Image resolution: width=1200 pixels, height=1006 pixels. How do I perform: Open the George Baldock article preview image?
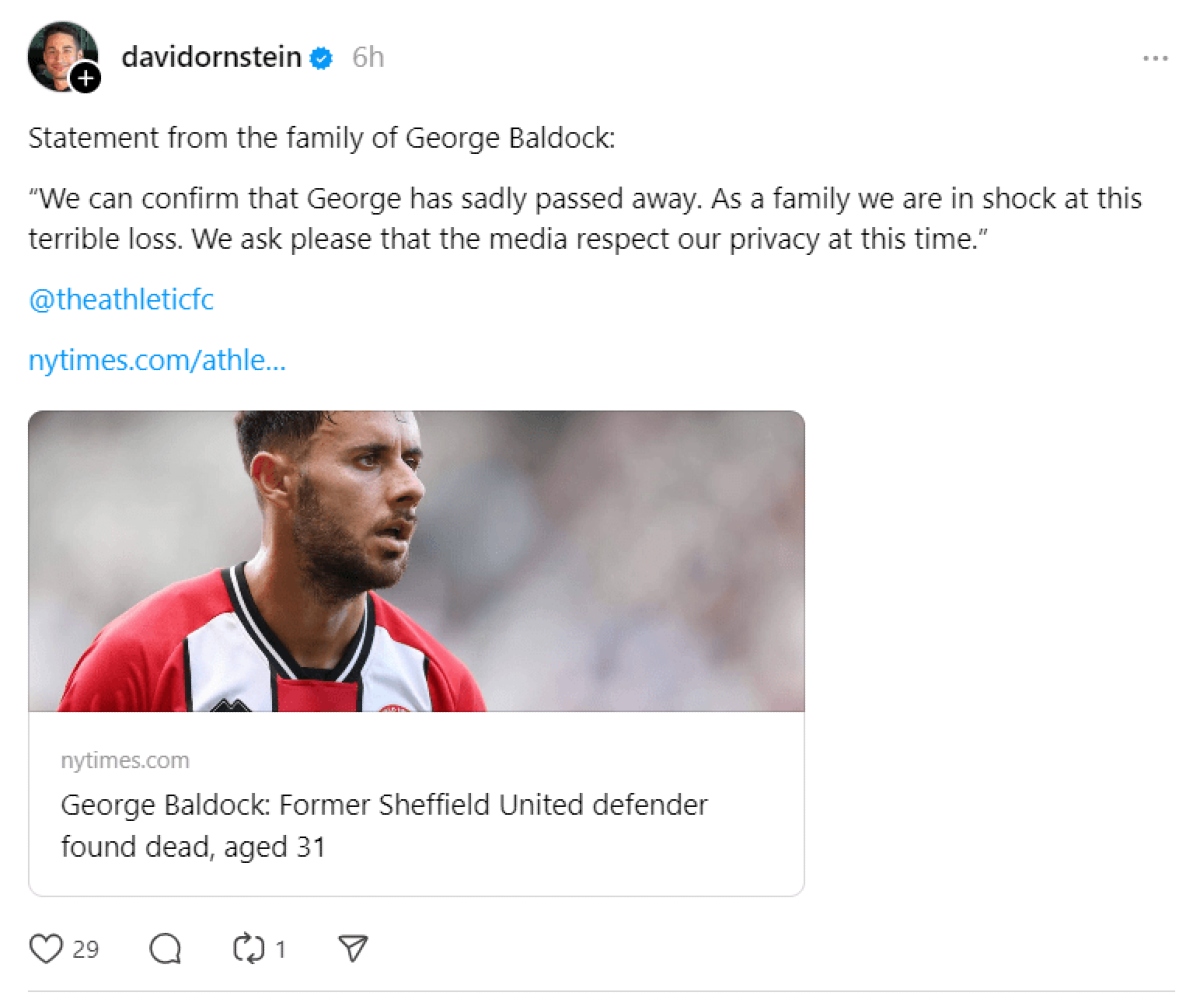coord(416,560)
